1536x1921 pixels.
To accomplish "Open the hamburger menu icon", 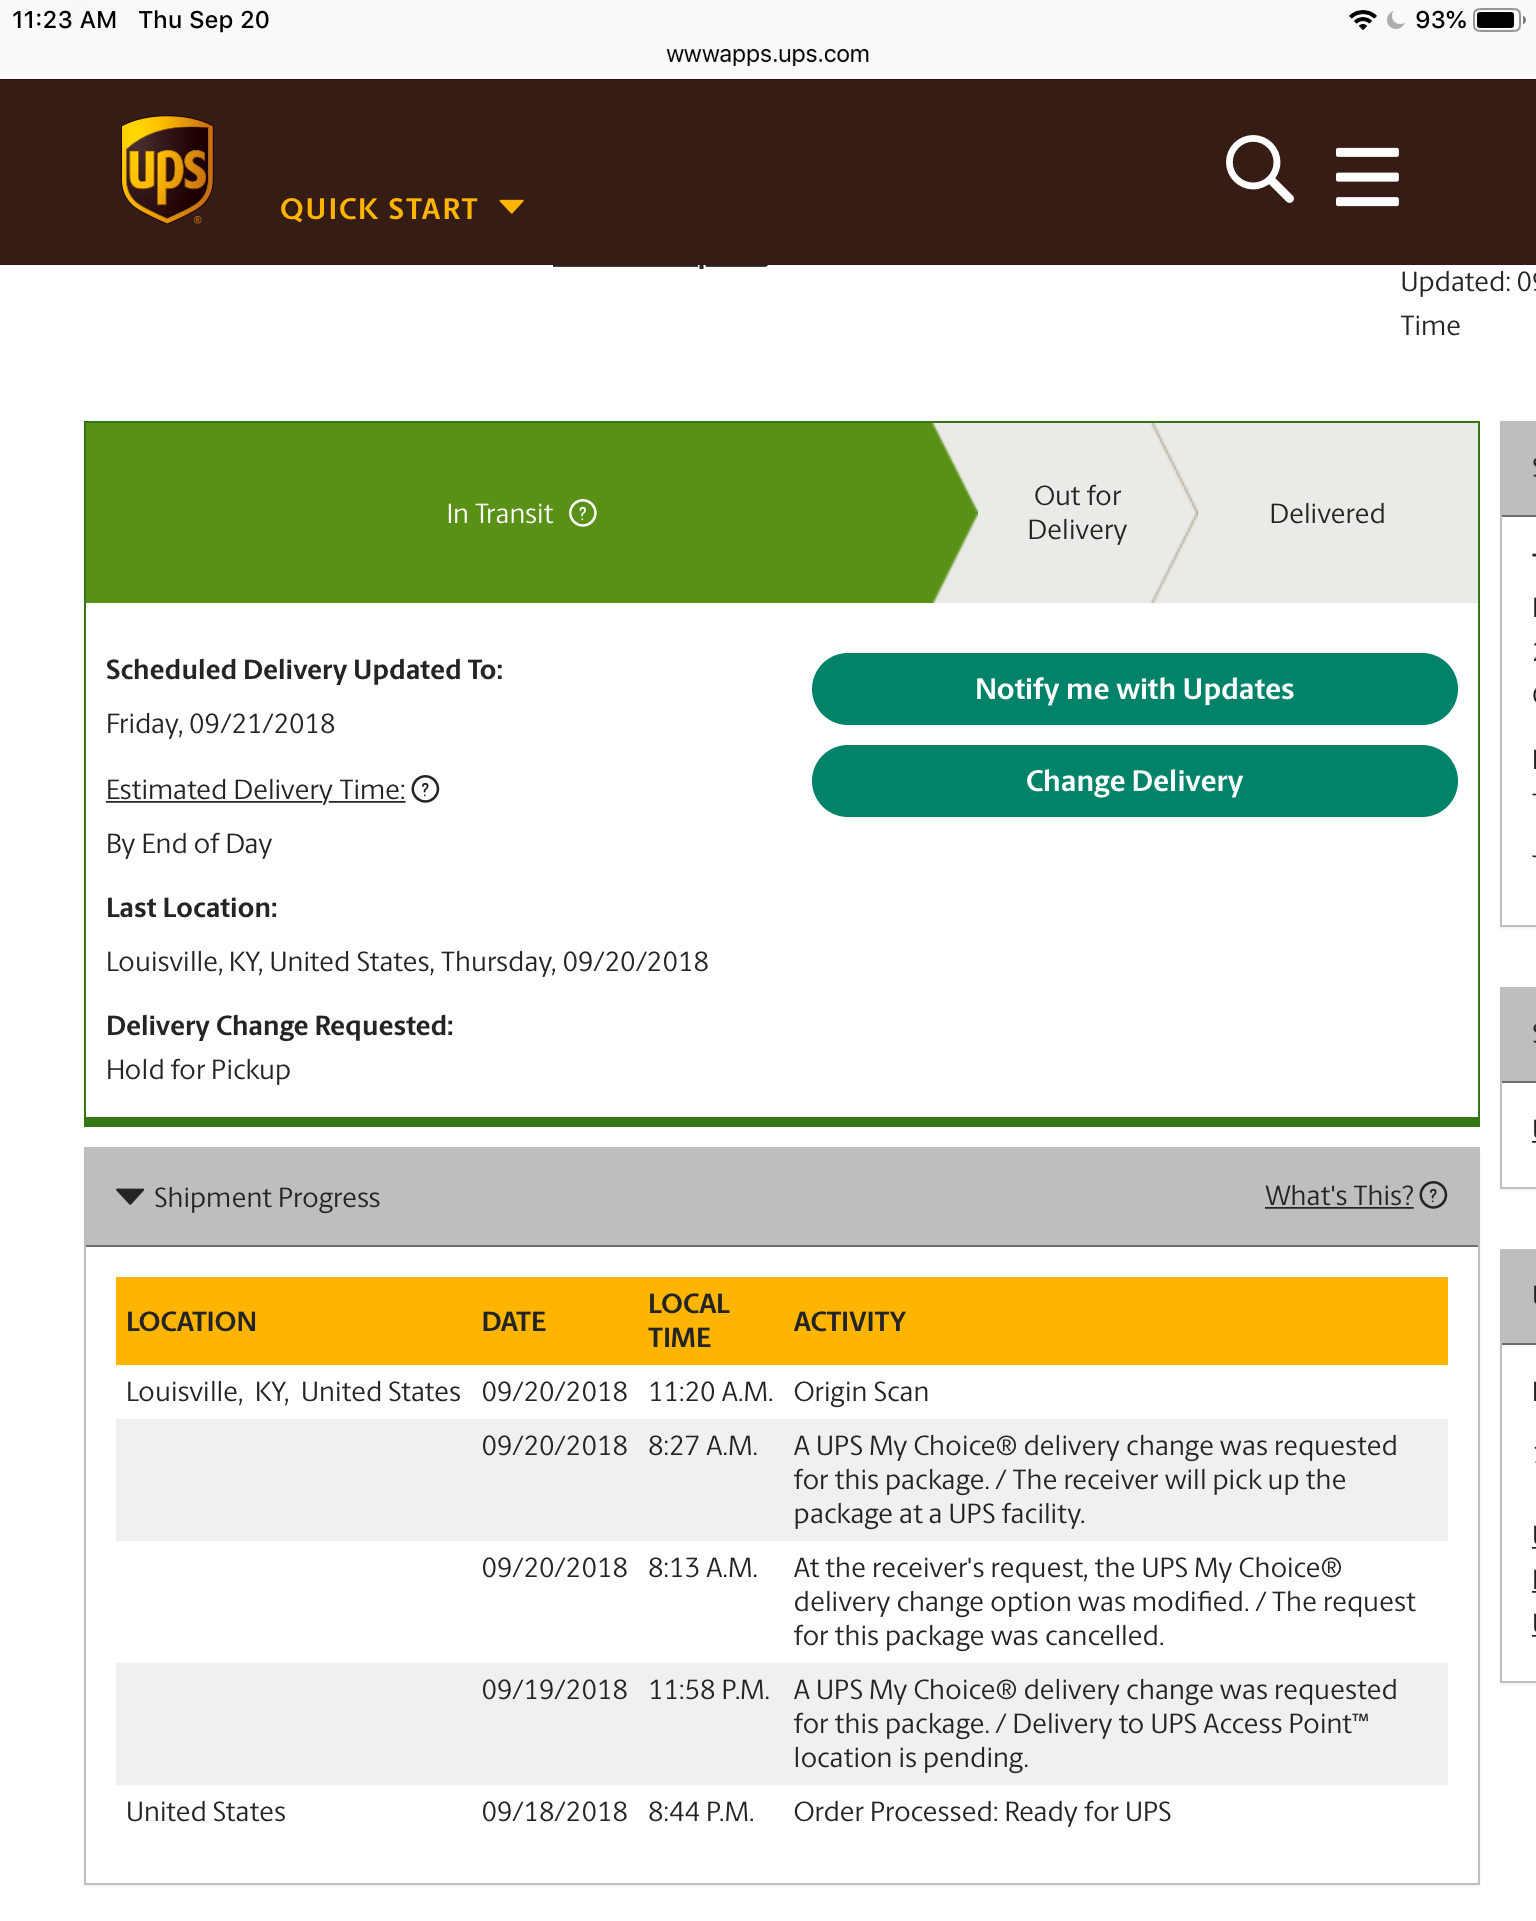I will click(1367, 176).
